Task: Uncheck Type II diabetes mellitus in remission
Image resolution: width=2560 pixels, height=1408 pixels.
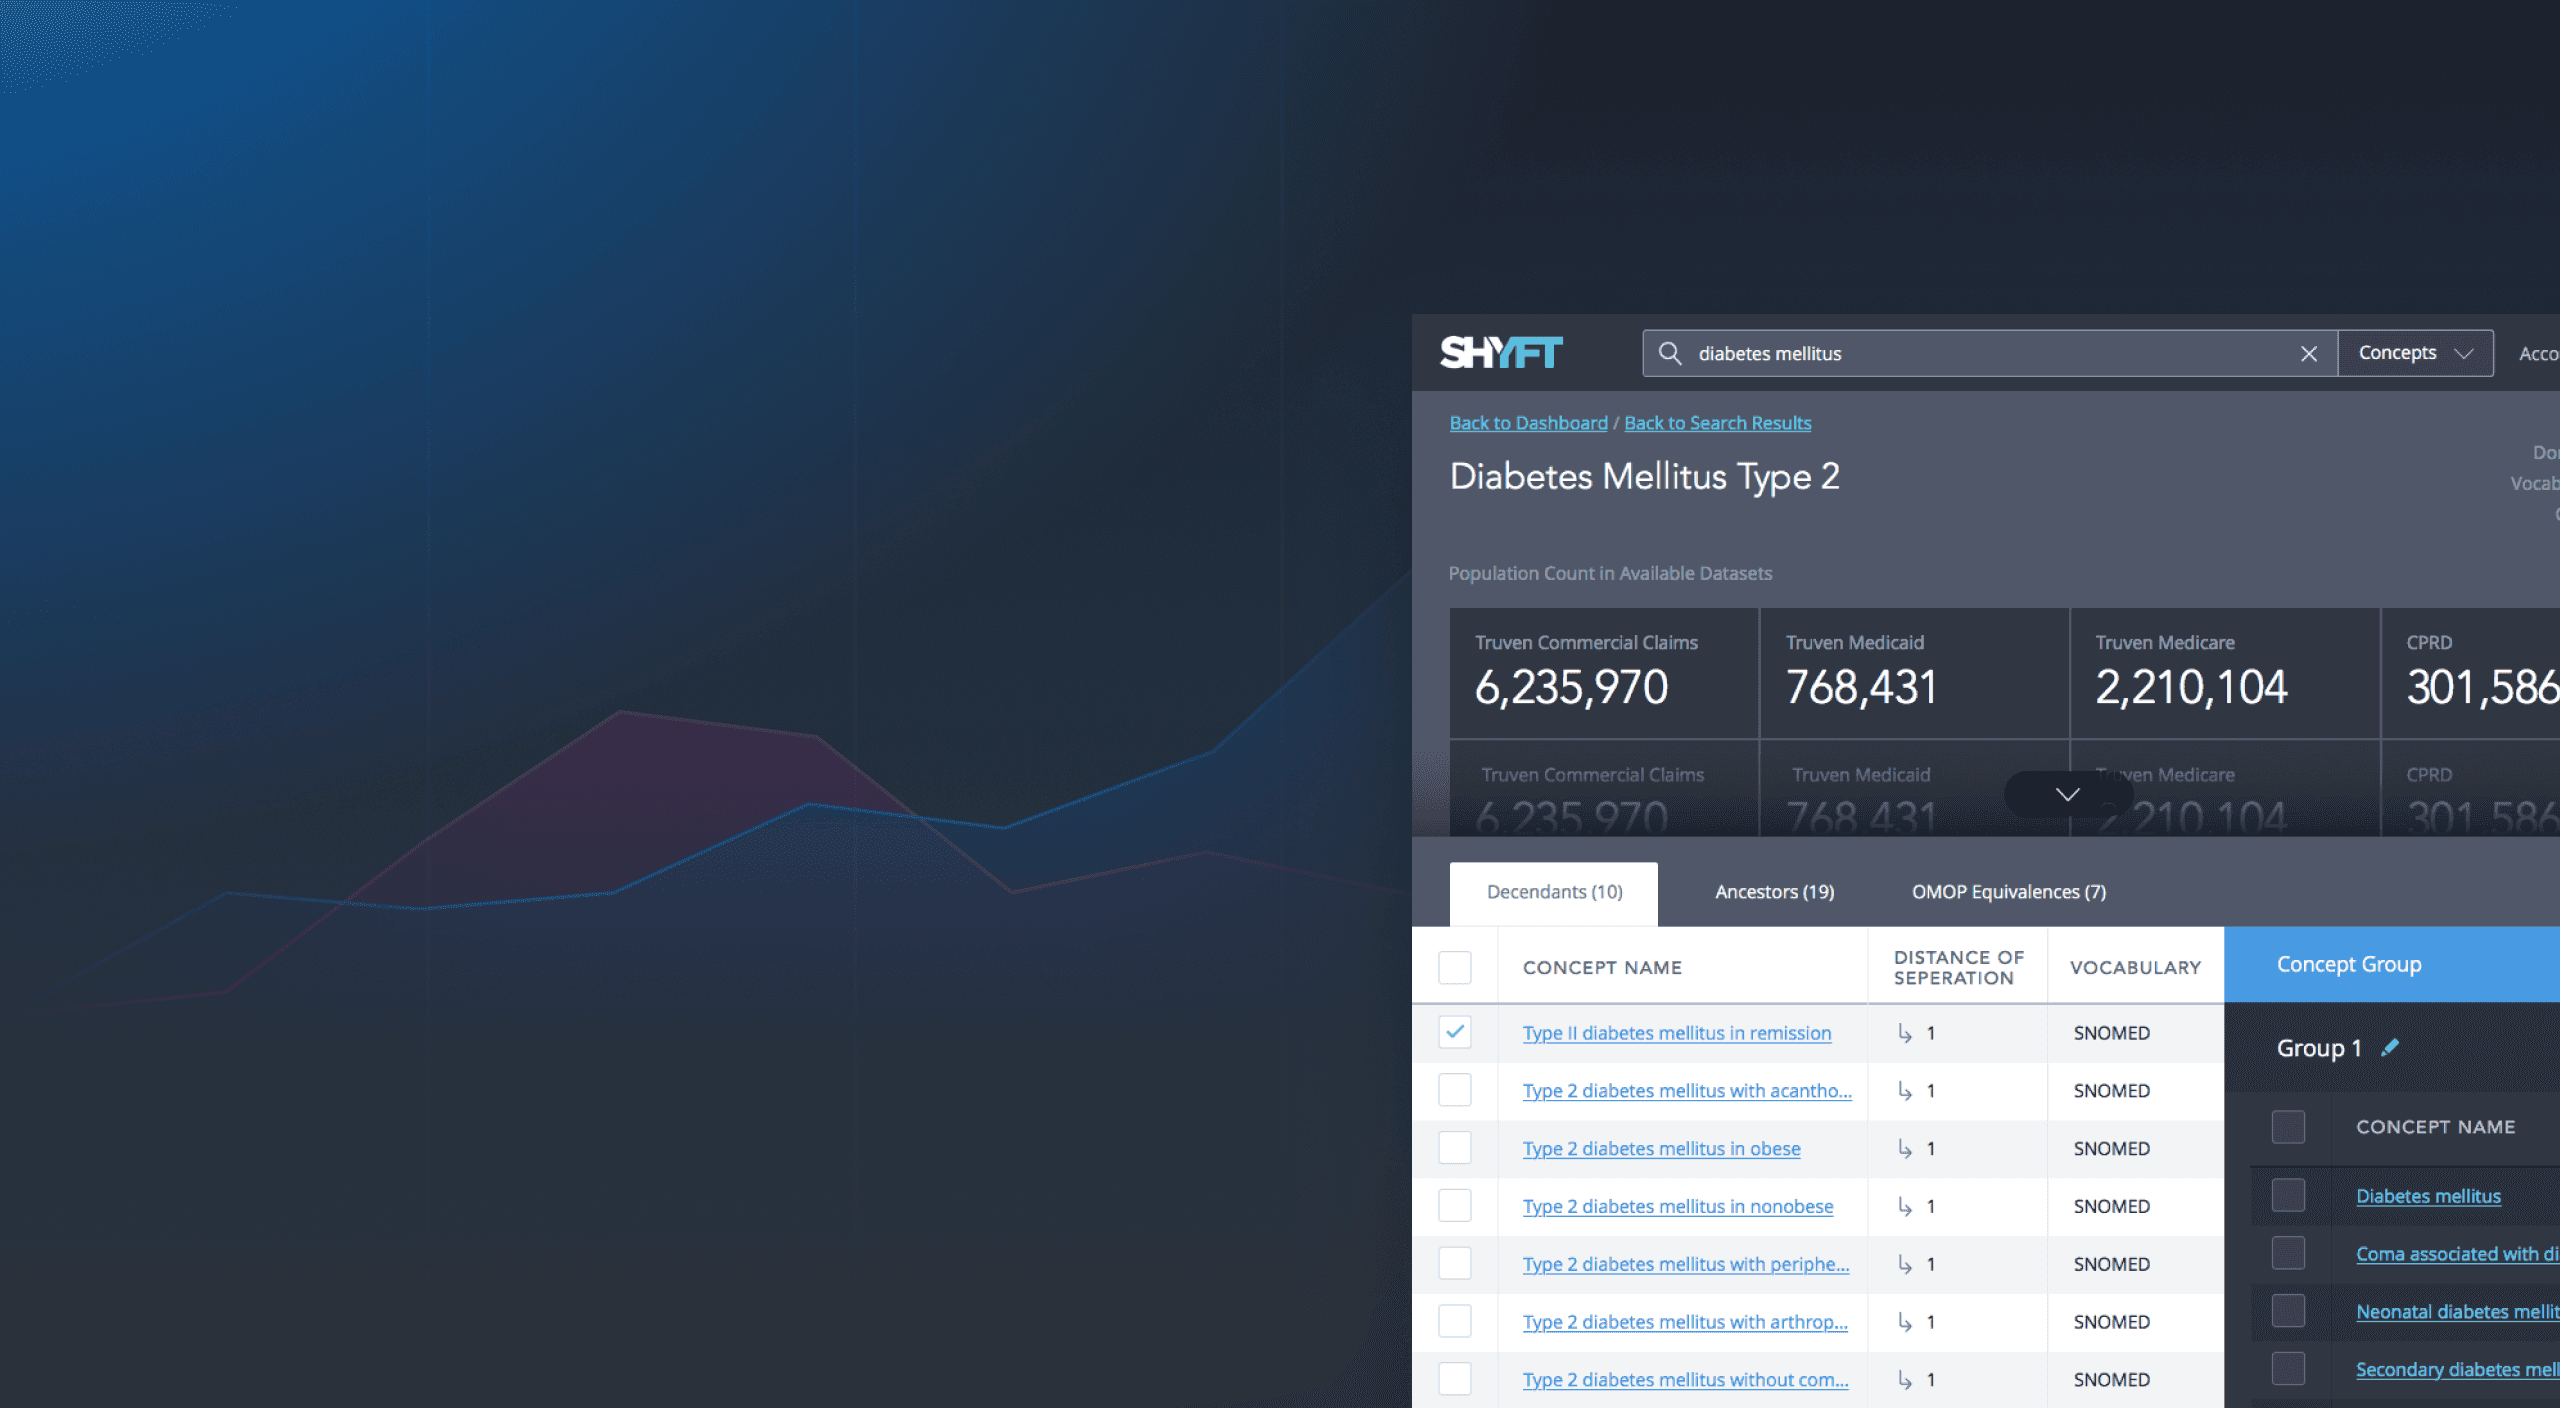Action: 1454,1032
